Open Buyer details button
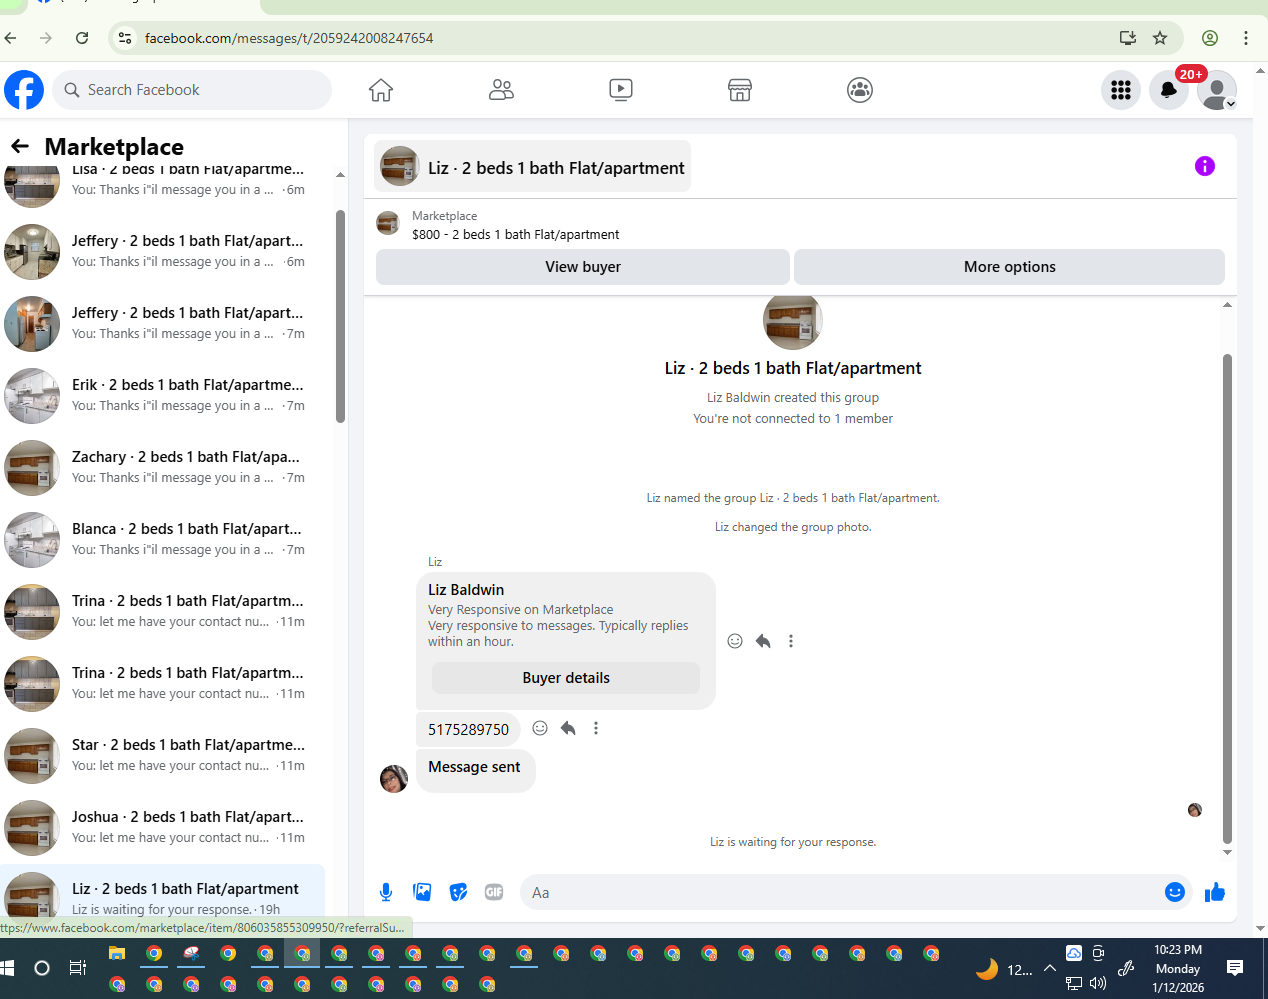 (566, 678)
